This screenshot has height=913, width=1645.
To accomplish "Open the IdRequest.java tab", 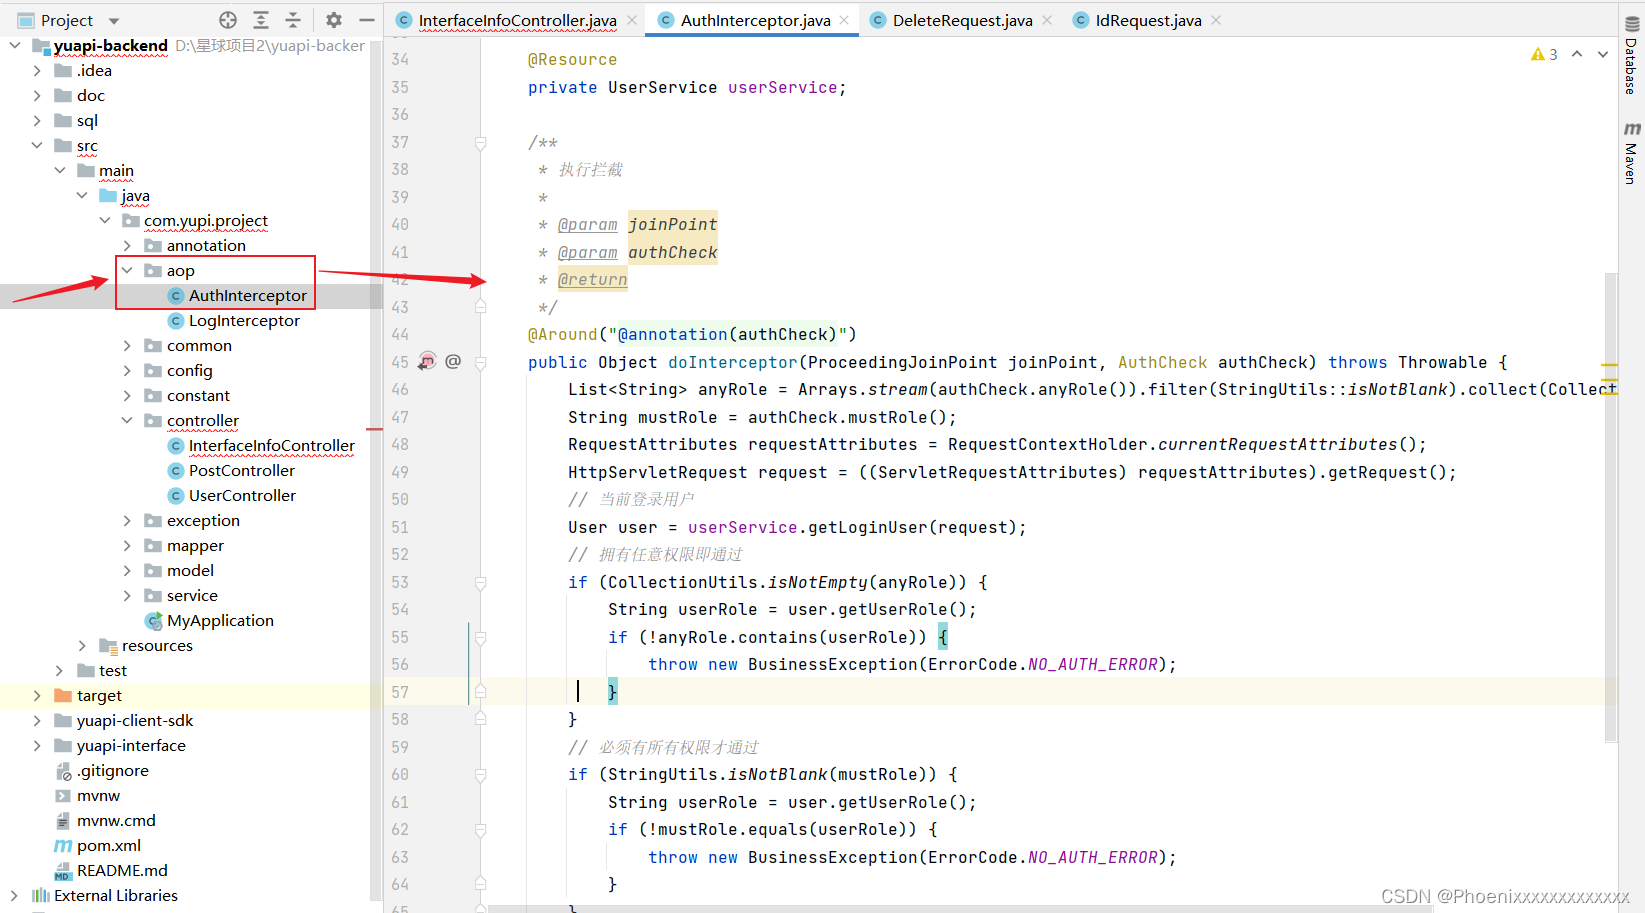I will point(1148,20).
